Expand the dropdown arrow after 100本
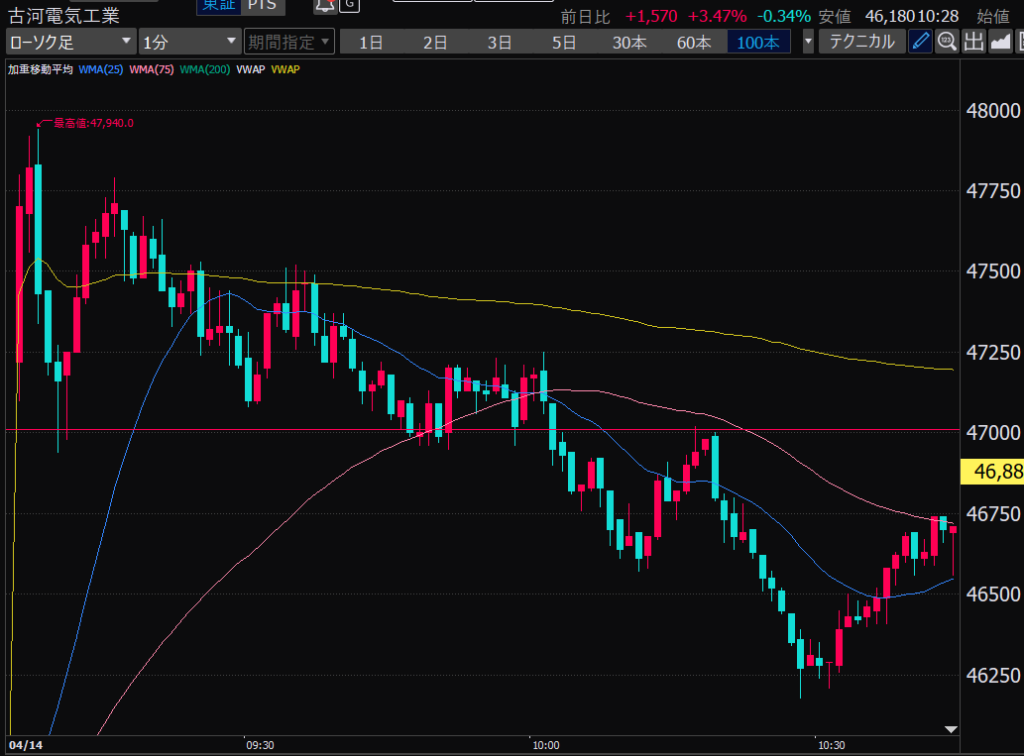 807,41
